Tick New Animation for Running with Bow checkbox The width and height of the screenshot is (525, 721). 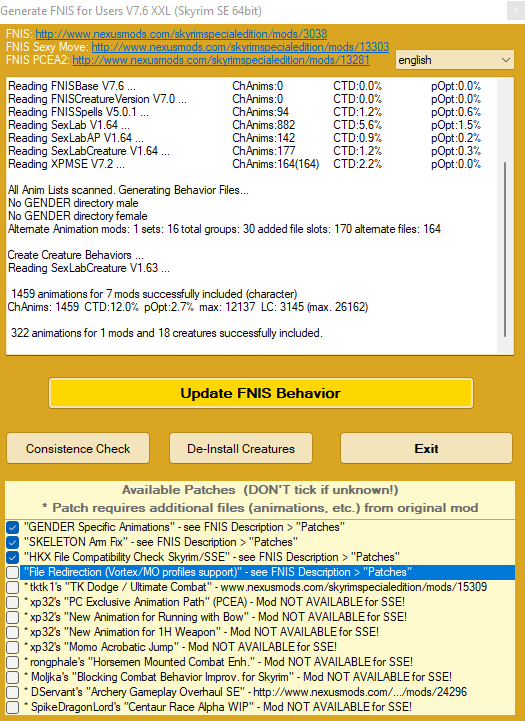click(12, 617)
